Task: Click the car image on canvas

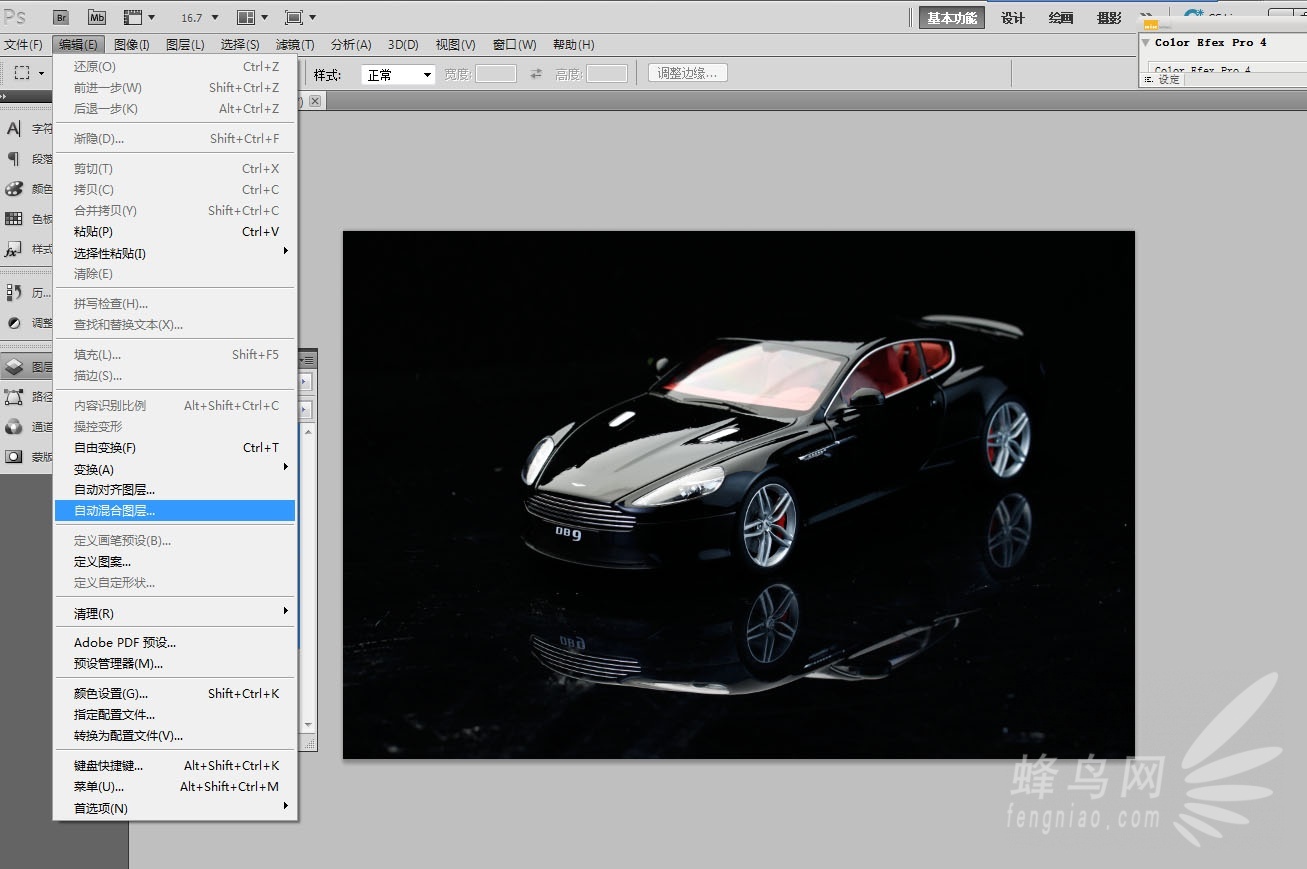Action: point(738,494)
